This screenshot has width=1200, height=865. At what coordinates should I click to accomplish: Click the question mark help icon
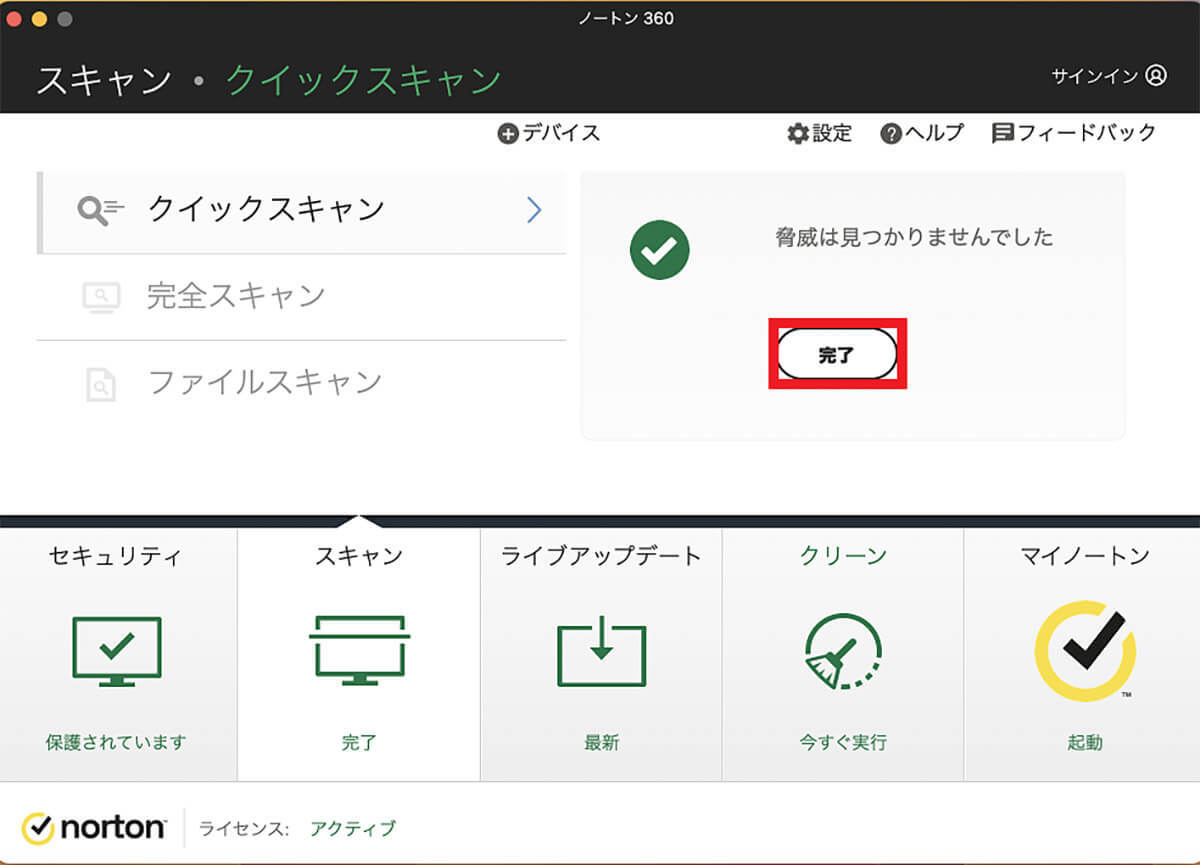click(x=891, y=133)
